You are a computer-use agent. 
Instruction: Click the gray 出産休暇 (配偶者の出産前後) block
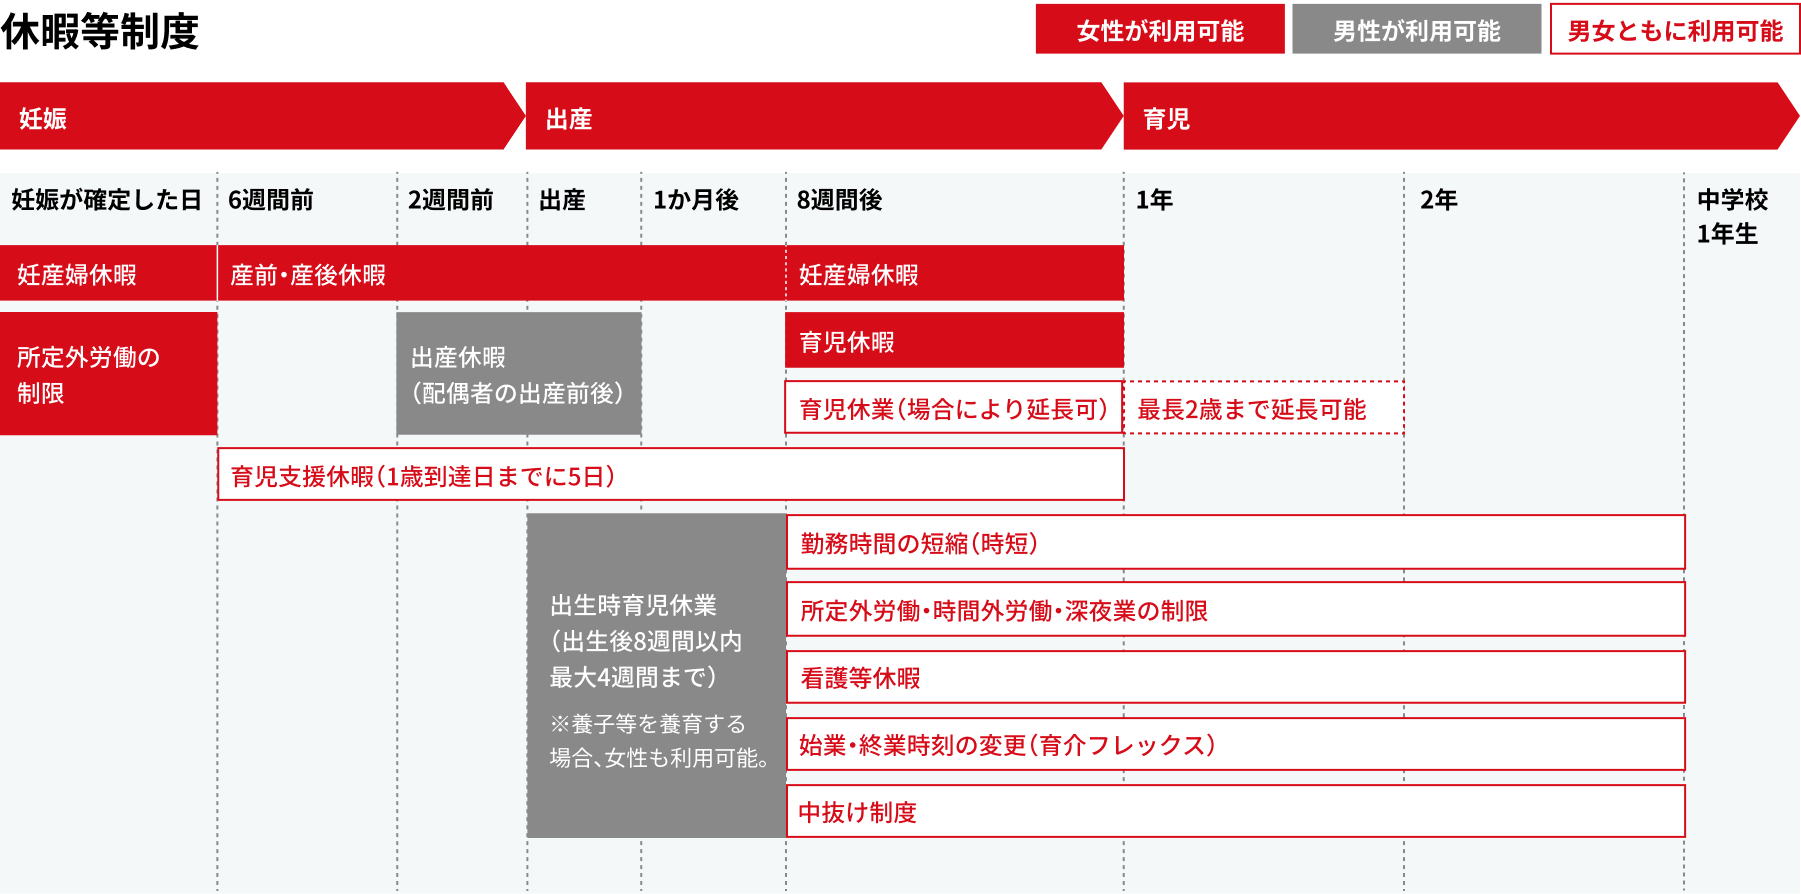[x=518, y=374]
